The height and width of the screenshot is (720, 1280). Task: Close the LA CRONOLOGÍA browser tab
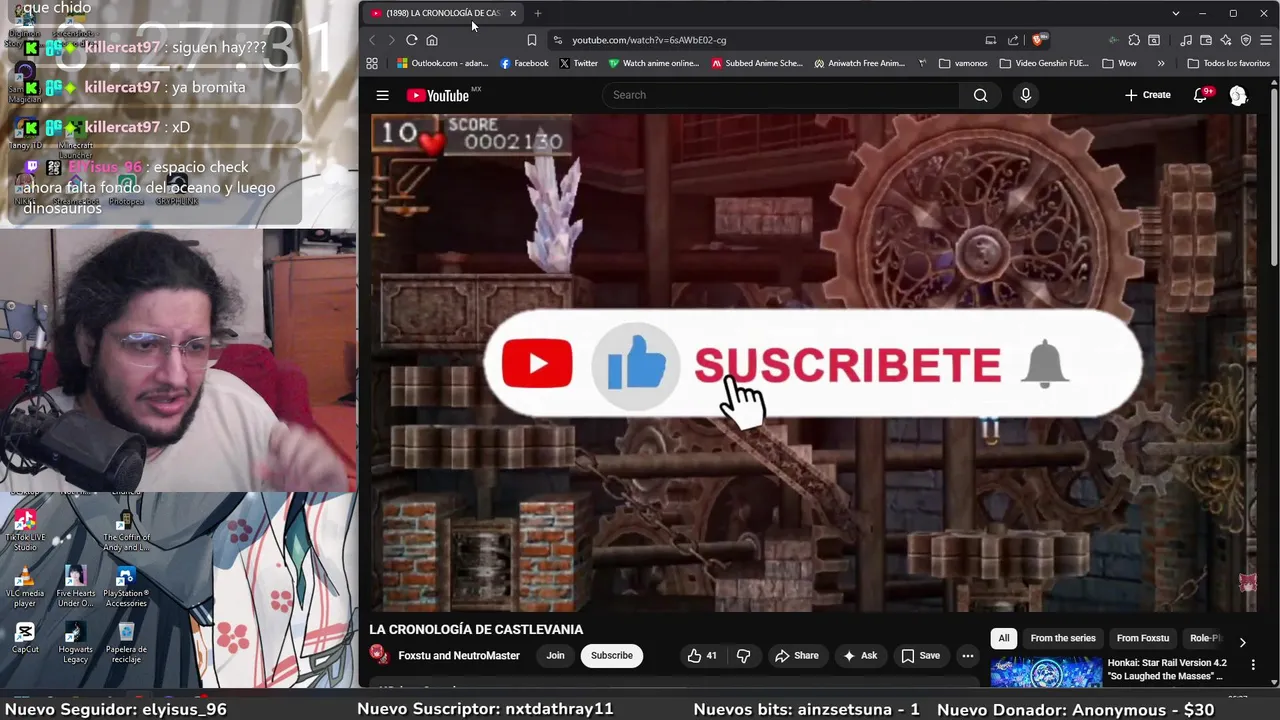point(513,13)
